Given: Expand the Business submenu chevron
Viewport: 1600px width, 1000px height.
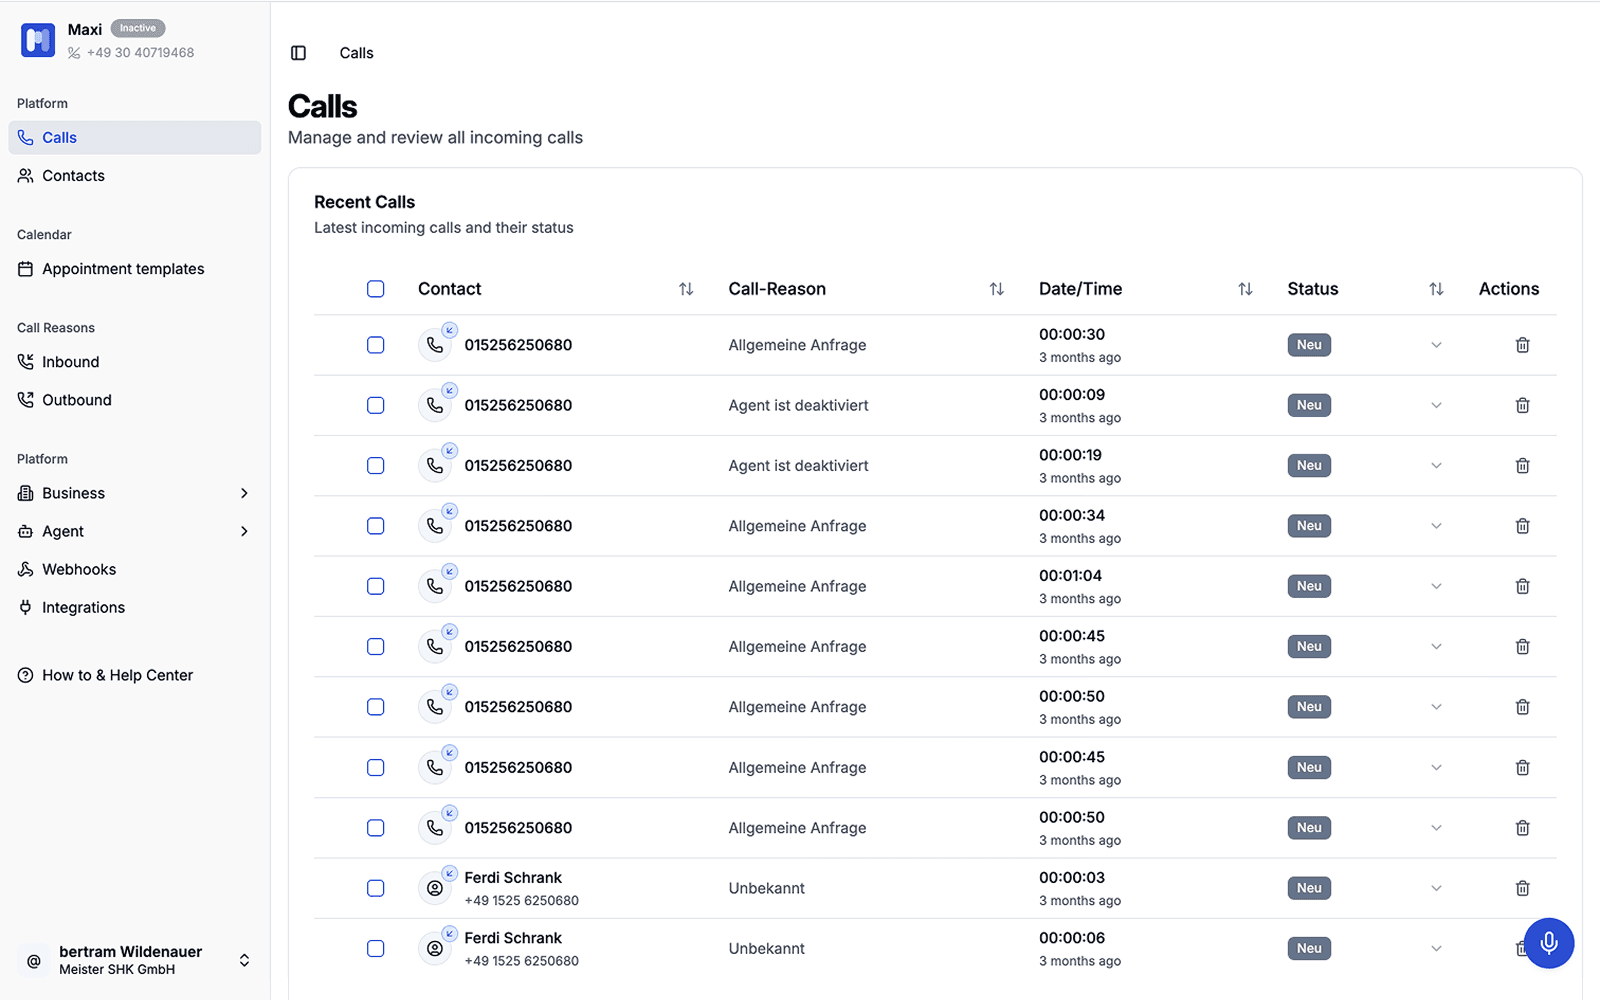Looking at the screenshot, I should point(244,493).
